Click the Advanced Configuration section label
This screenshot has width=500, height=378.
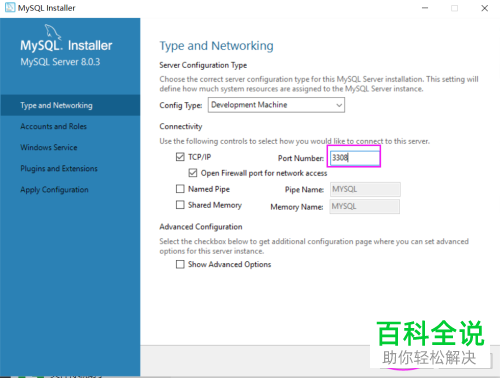tap(201, 227)
